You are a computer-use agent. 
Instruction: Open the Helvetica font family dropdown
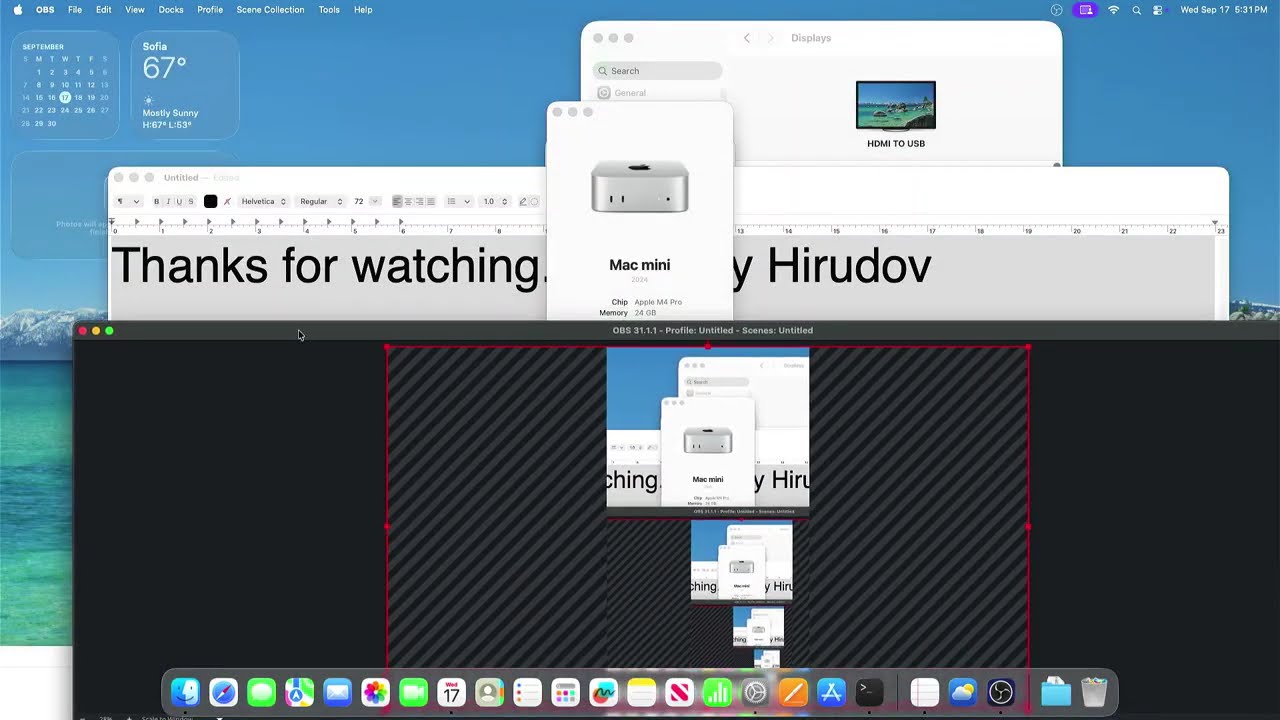pos(263,202)
